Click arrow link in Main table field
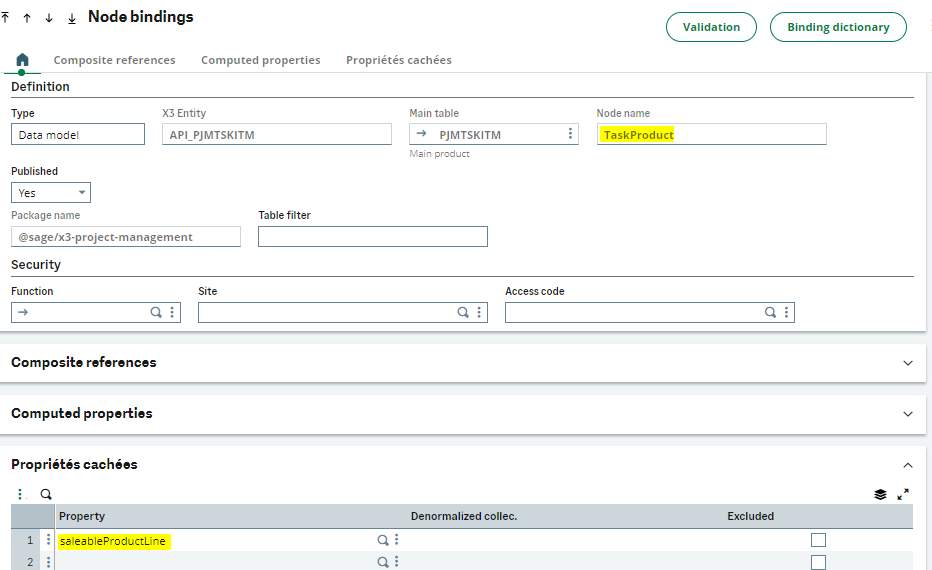 421,134
